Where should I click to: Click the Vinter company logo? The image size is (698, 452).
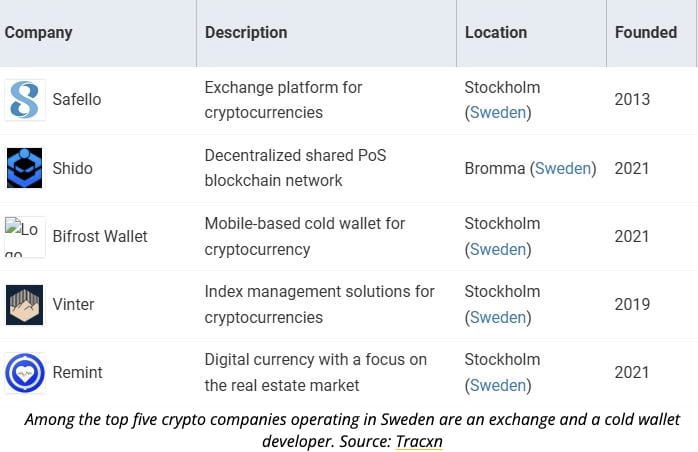(24, 304)
